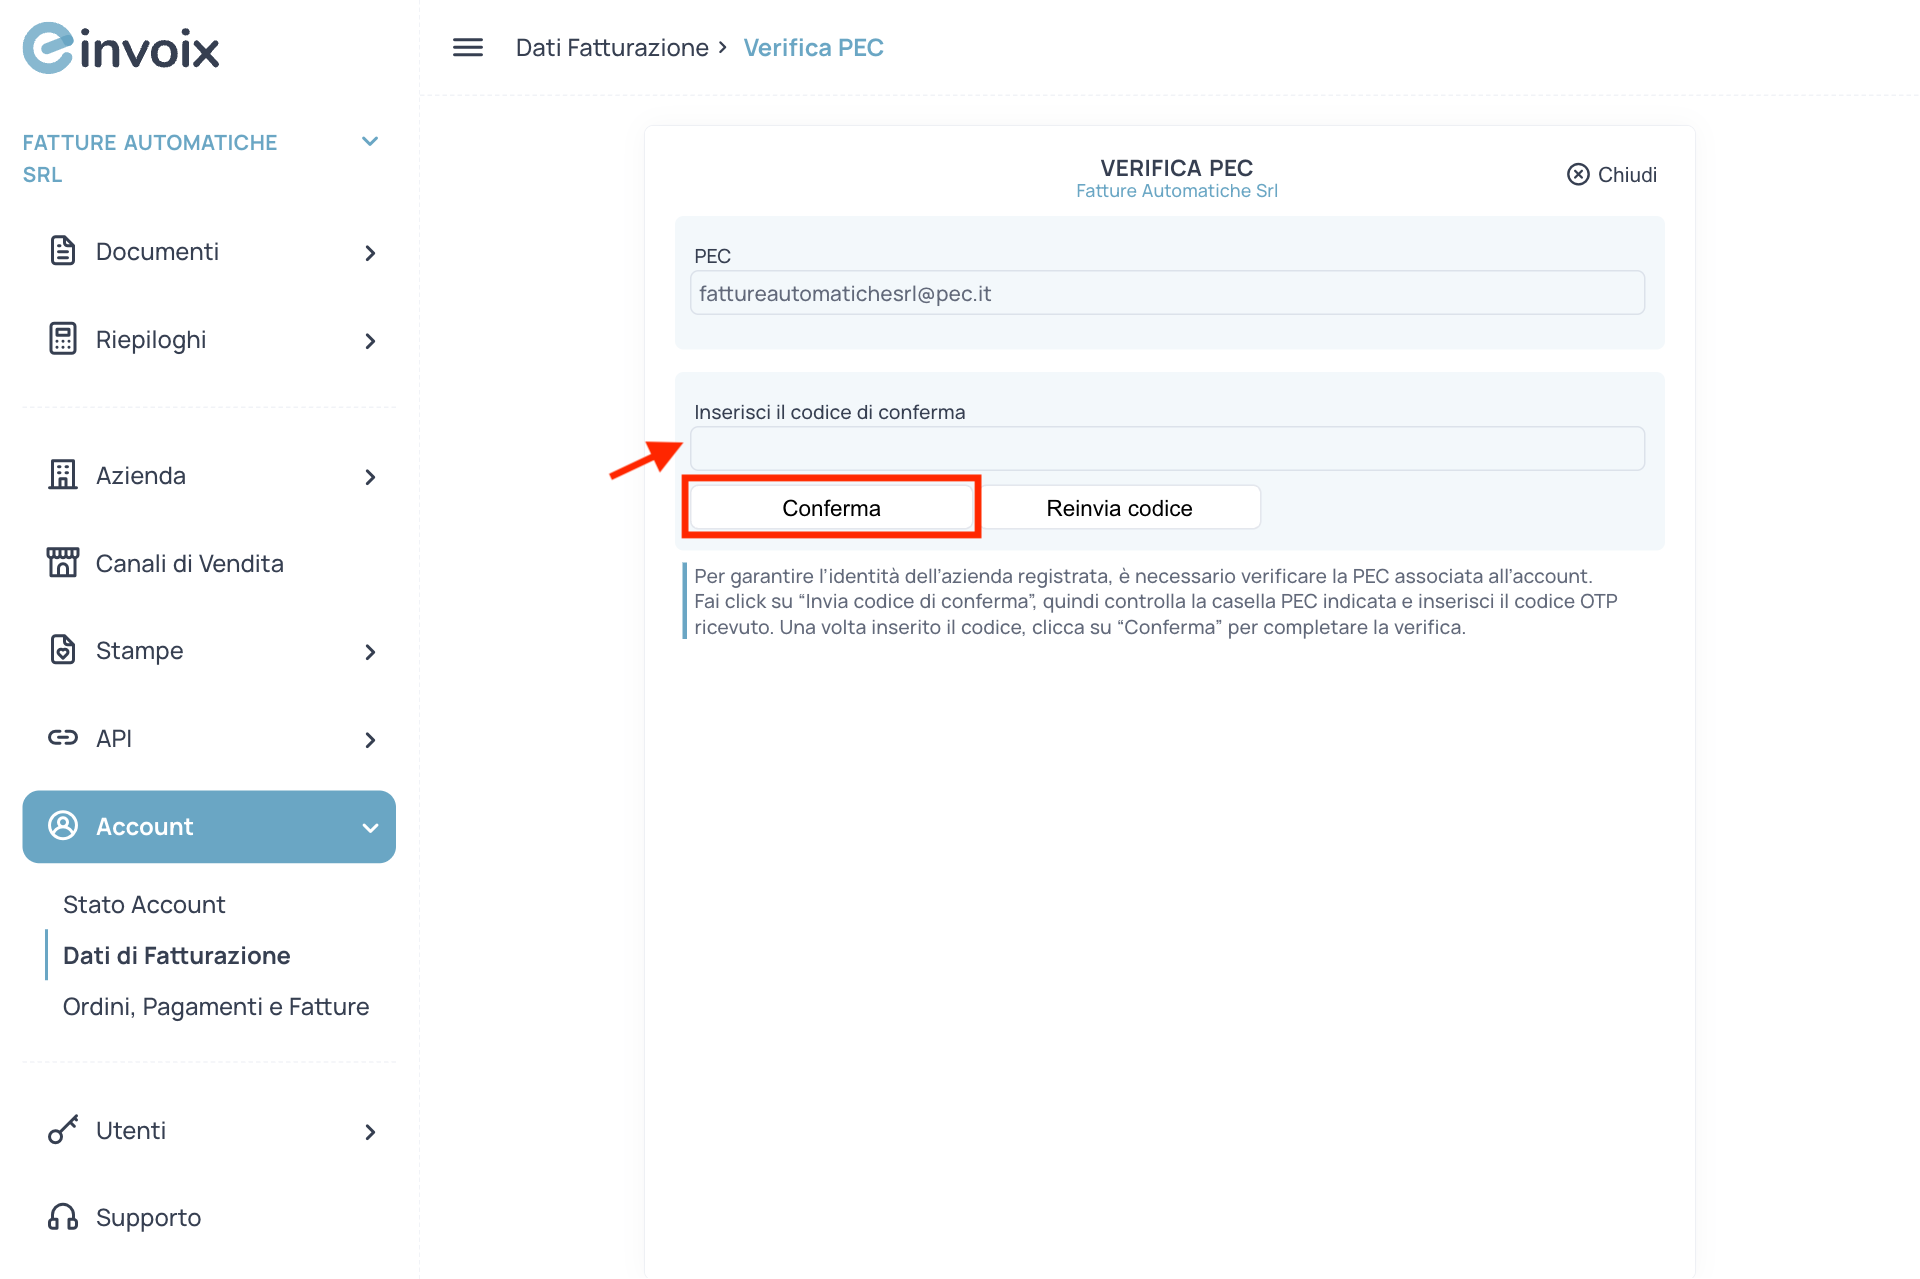Click the Supporto headset icon
Screen dimensions: 1920x1279
coord(62,1217)
